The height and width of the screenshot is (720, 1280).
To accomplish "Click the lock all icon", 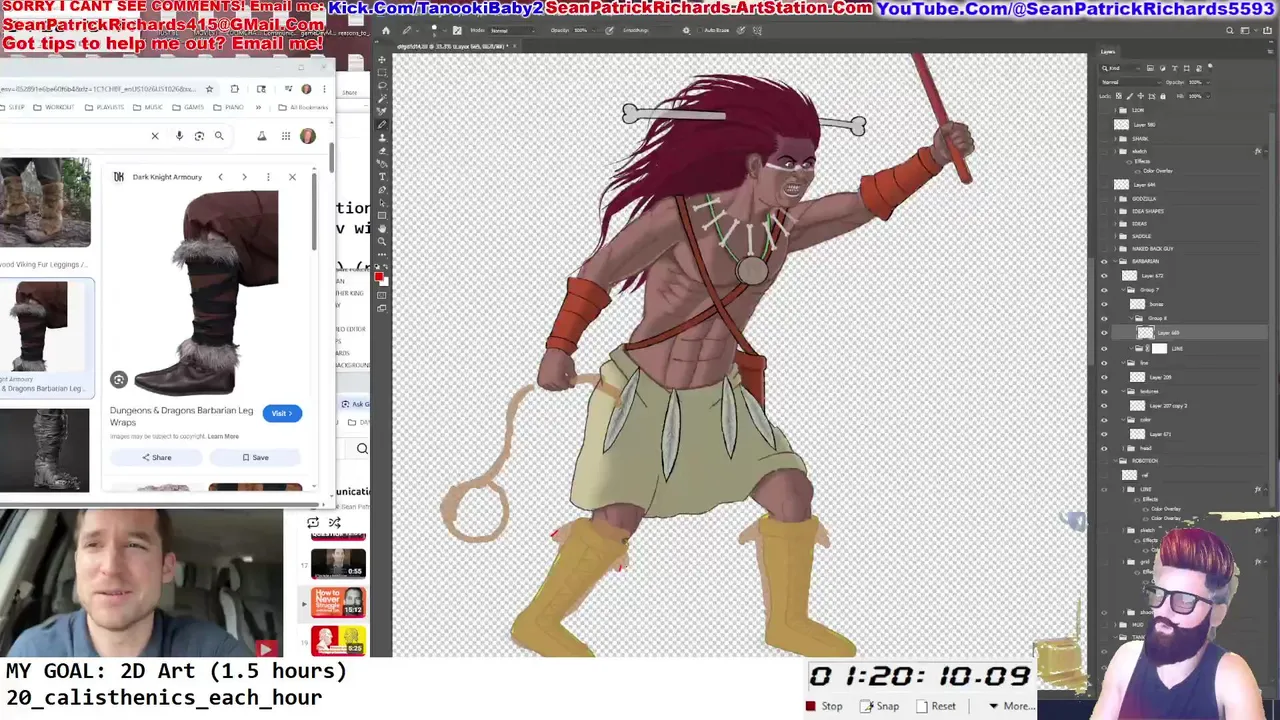I will click(x=1163, y=96).
